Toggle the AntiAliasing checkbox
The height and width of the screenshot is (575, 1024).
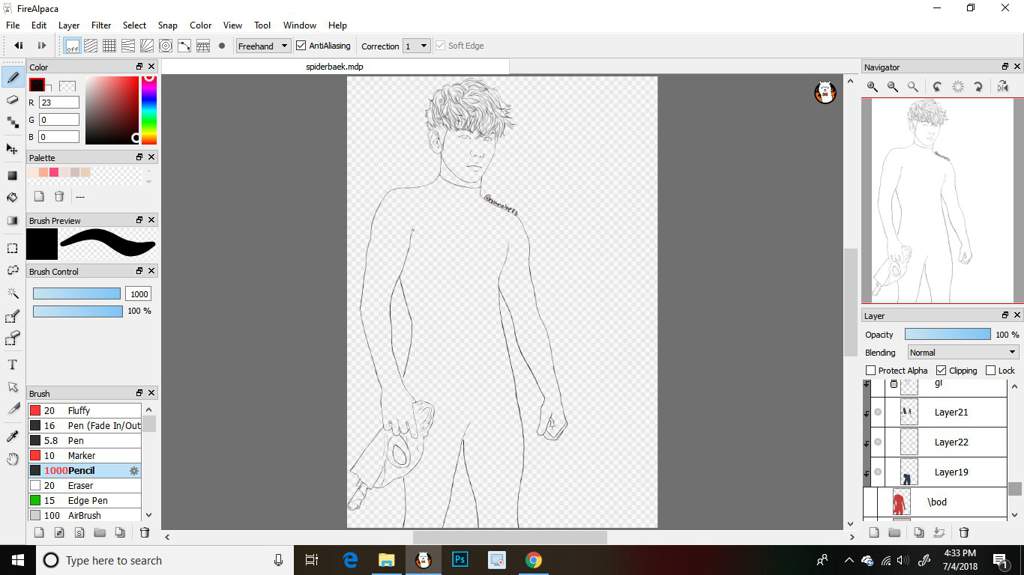301,45
